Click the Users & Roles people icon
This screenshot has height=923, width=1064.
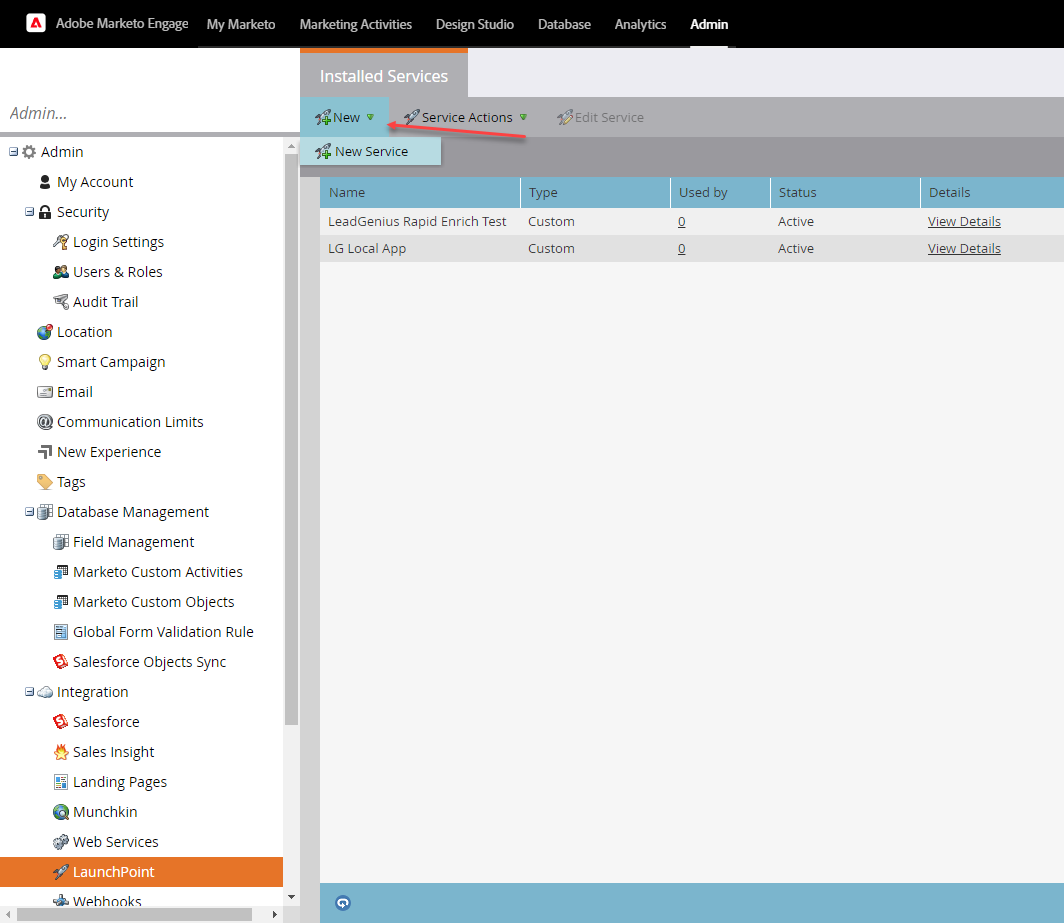click(x=61, y=272)
